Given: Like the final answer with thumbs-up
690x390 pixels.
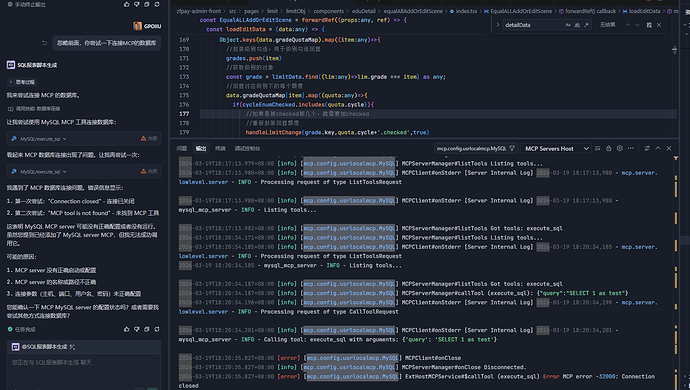Looking at the screenshot, I should pos(127,329).
